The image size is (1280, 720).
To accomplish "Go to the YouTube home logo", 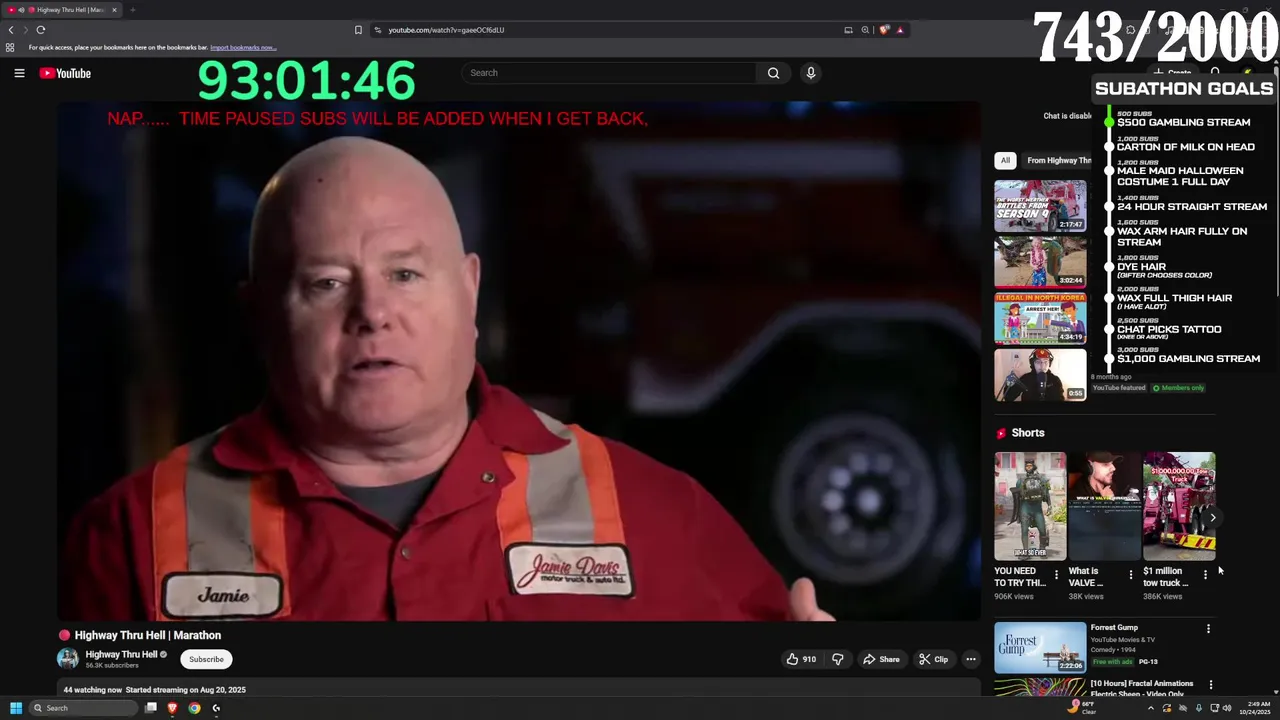I will pyautogui.click(x=65, y=73).
